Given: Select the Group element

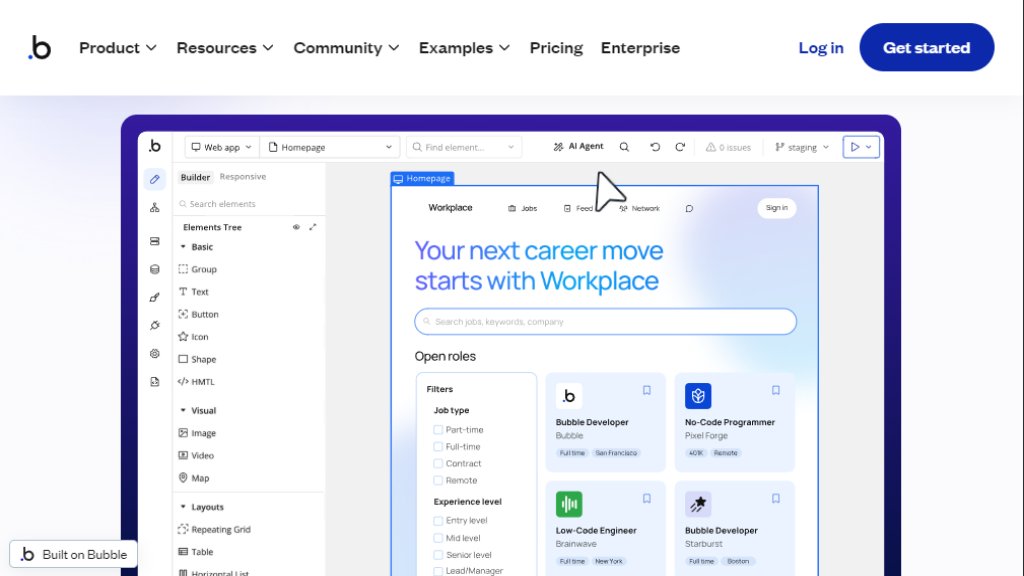Looking at the screenshot, I should tap(197, 269).
